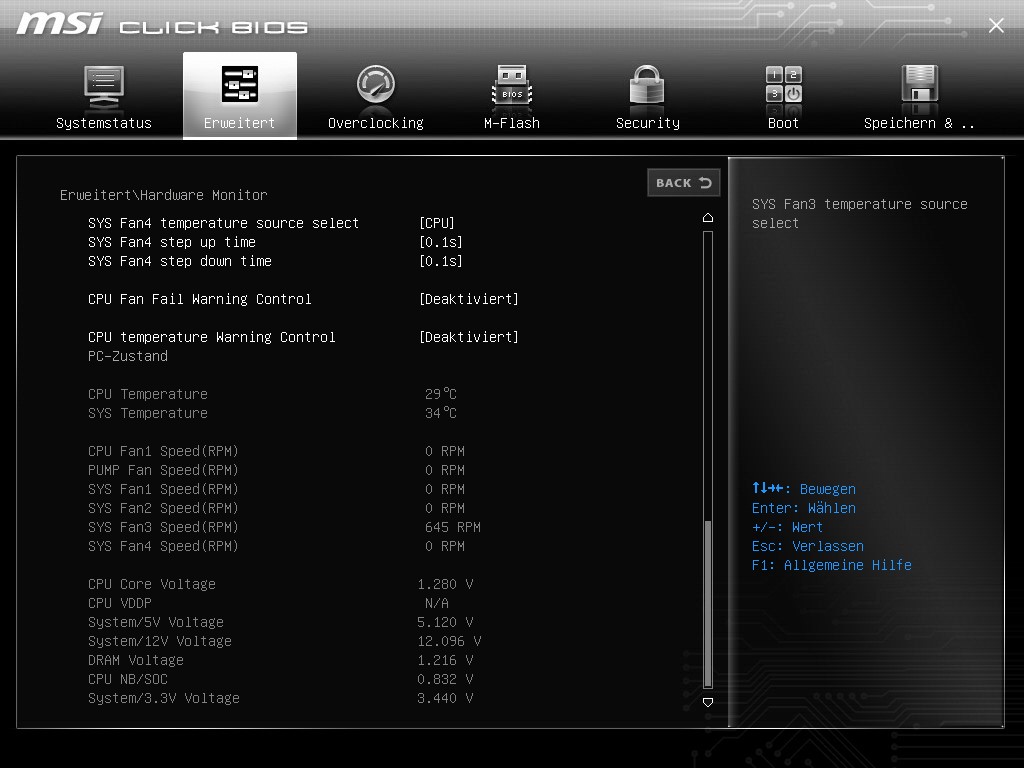This screenshot has width=1024, height=768.
Task: Click DRAM Voltage label
Action: (x=136, y=660)
